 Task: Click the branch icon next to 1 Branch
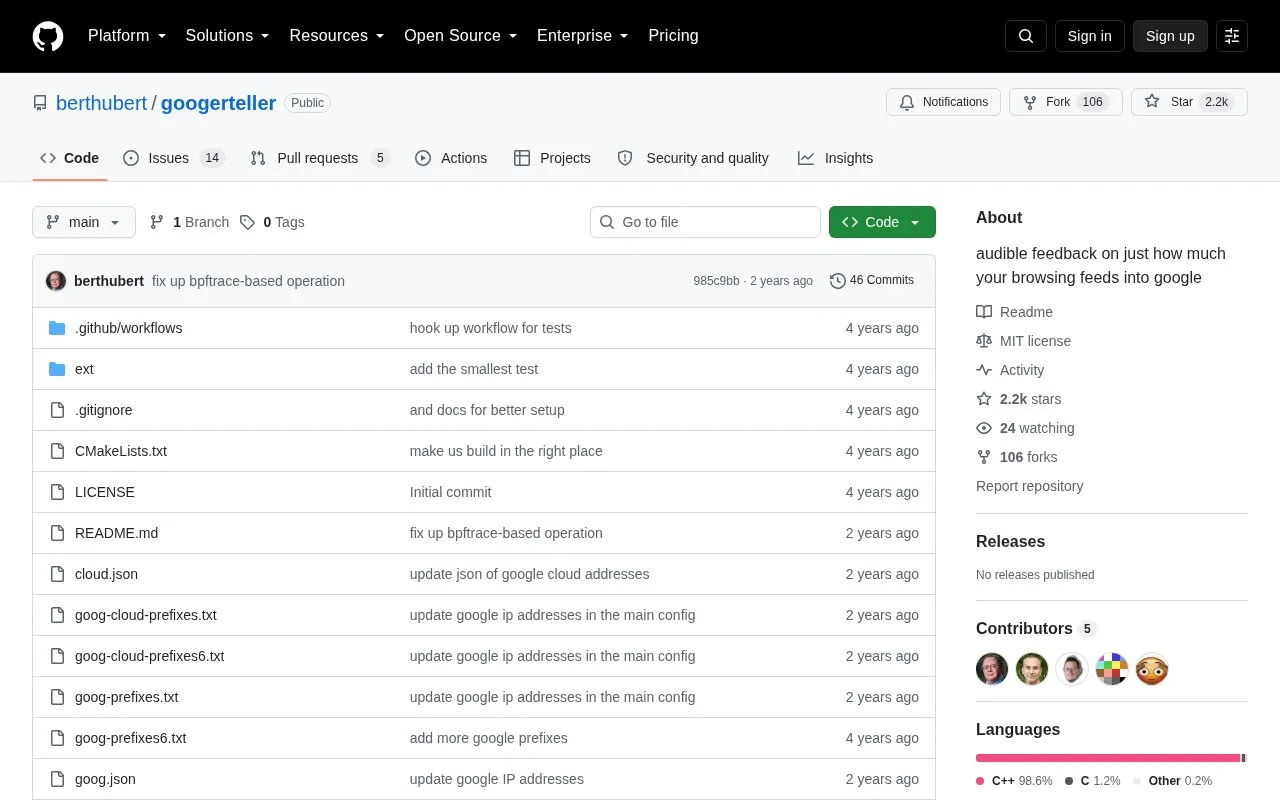pyautogui.click(x=157, y=222)
